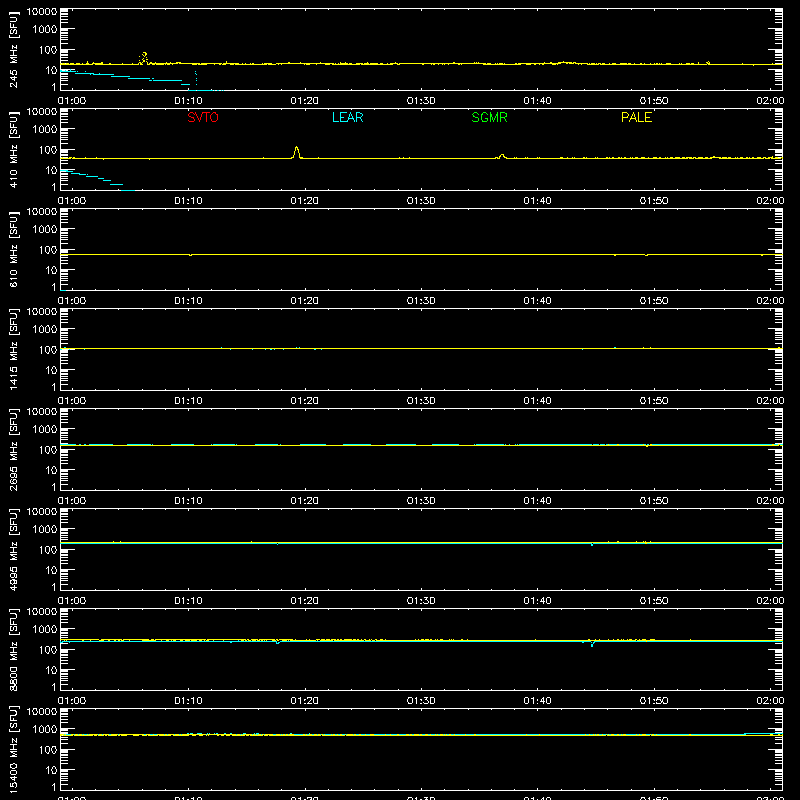Viewport: 800px width, 800px height.
Task: Click the 100 tick on the 610 MHz axis
Action: click(x=48, y=250)
